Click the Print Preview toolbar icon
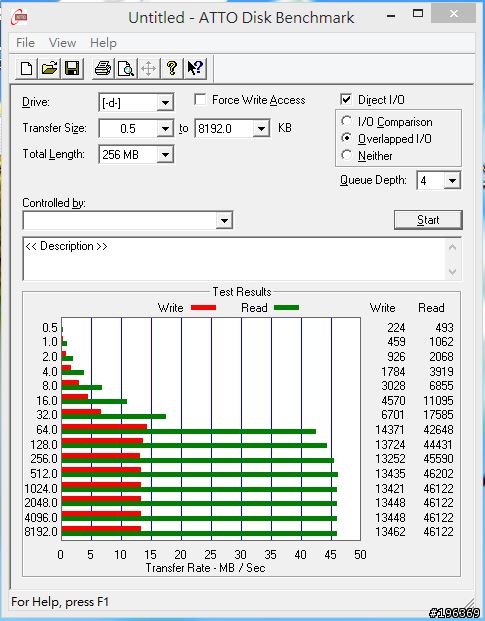 click(126, 69)
